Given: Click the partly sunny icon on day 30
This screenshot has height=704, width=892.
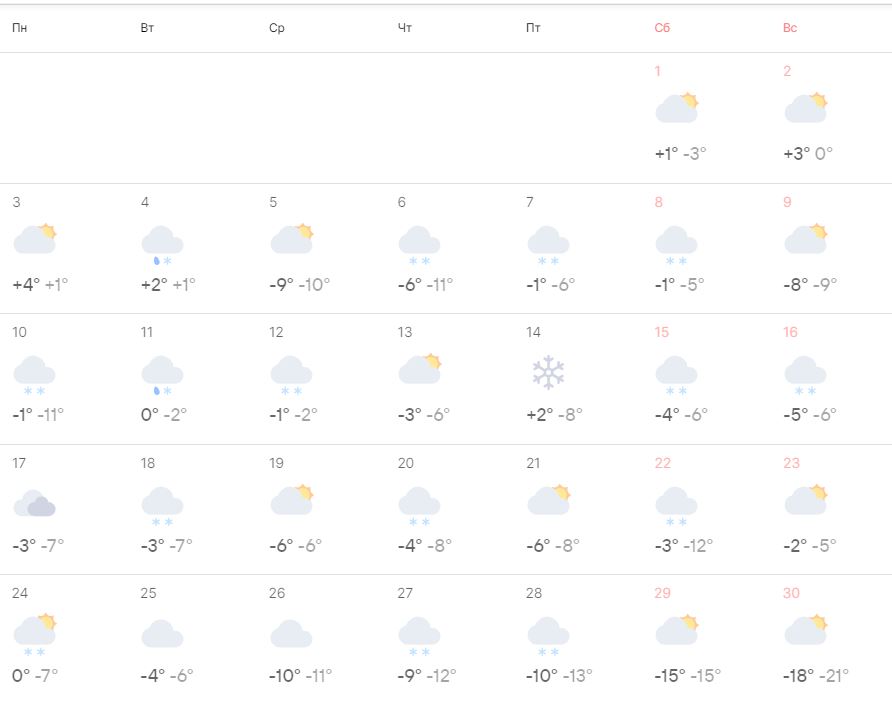Looking at the screenshot, I should 805,630.
